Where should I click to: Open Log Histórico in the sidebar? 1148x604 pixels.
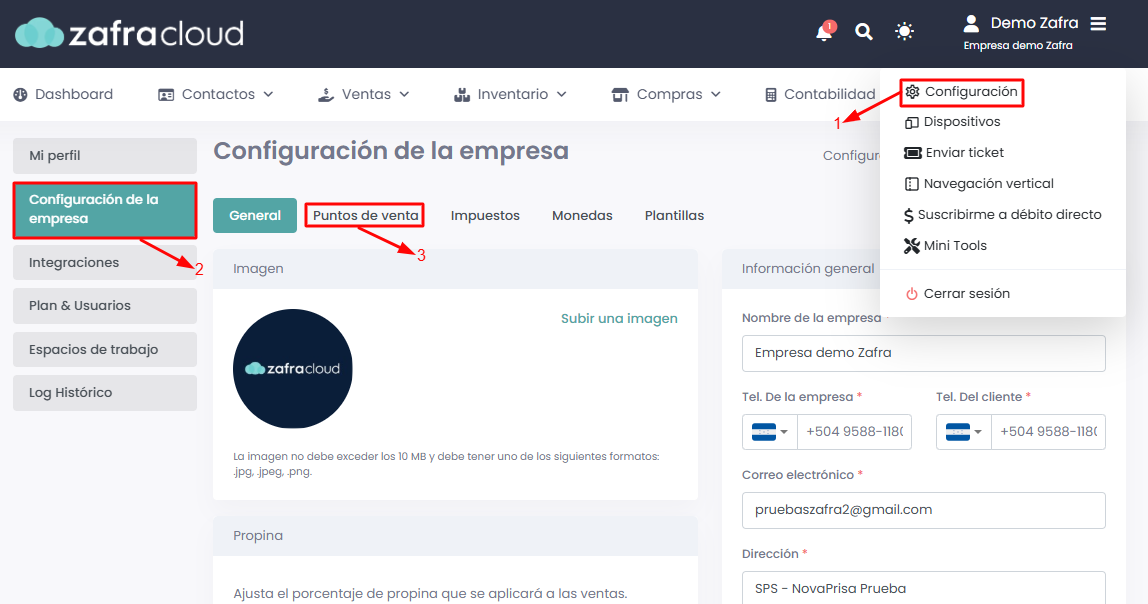[105, 393]
